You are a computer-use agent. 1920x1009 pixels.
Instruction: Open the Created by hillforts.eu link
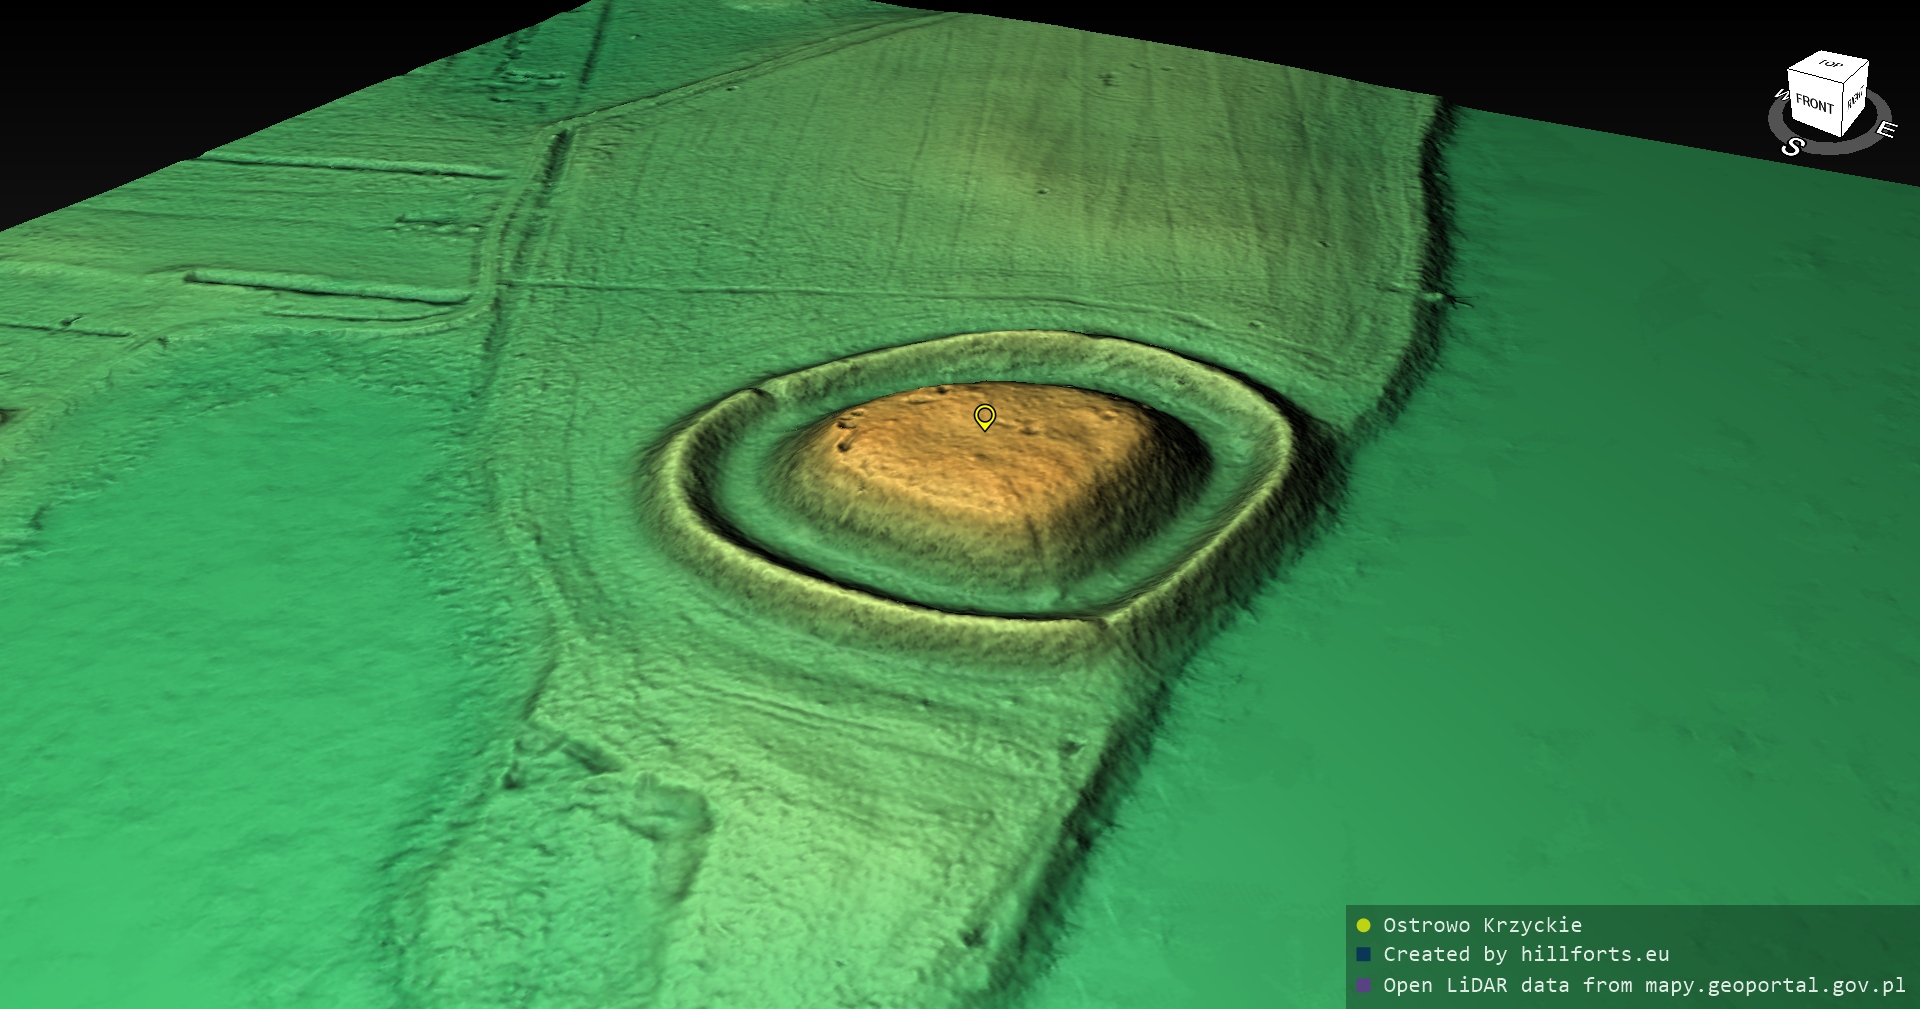(1525, 954)
